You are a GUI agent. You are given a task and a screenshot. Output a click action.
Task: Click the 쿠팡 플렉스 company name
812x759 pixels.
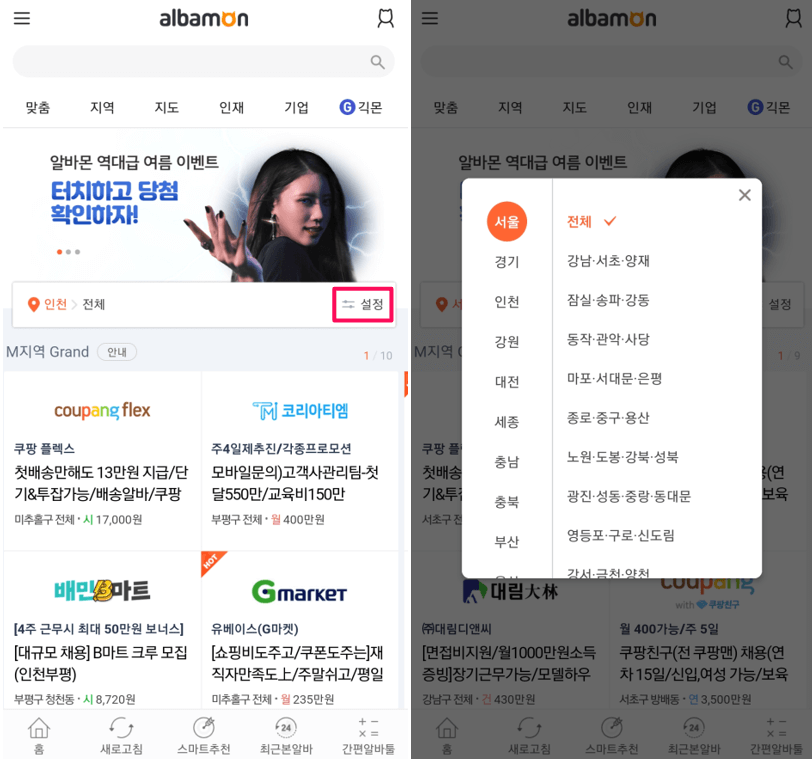(45, 448)
